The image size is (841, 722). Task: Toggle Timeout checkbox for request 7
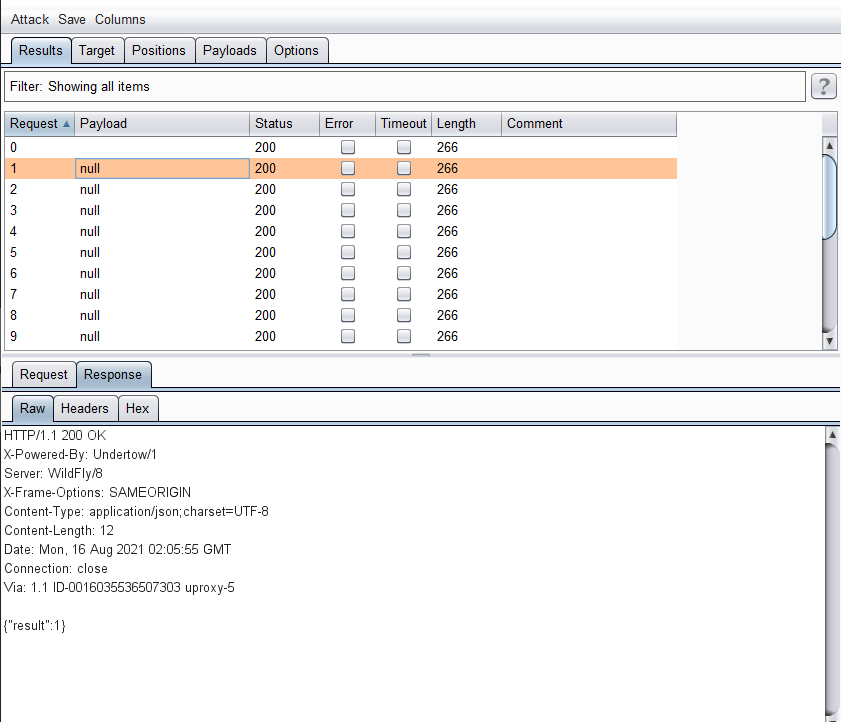pyautogui.click(x=404, y=294)
